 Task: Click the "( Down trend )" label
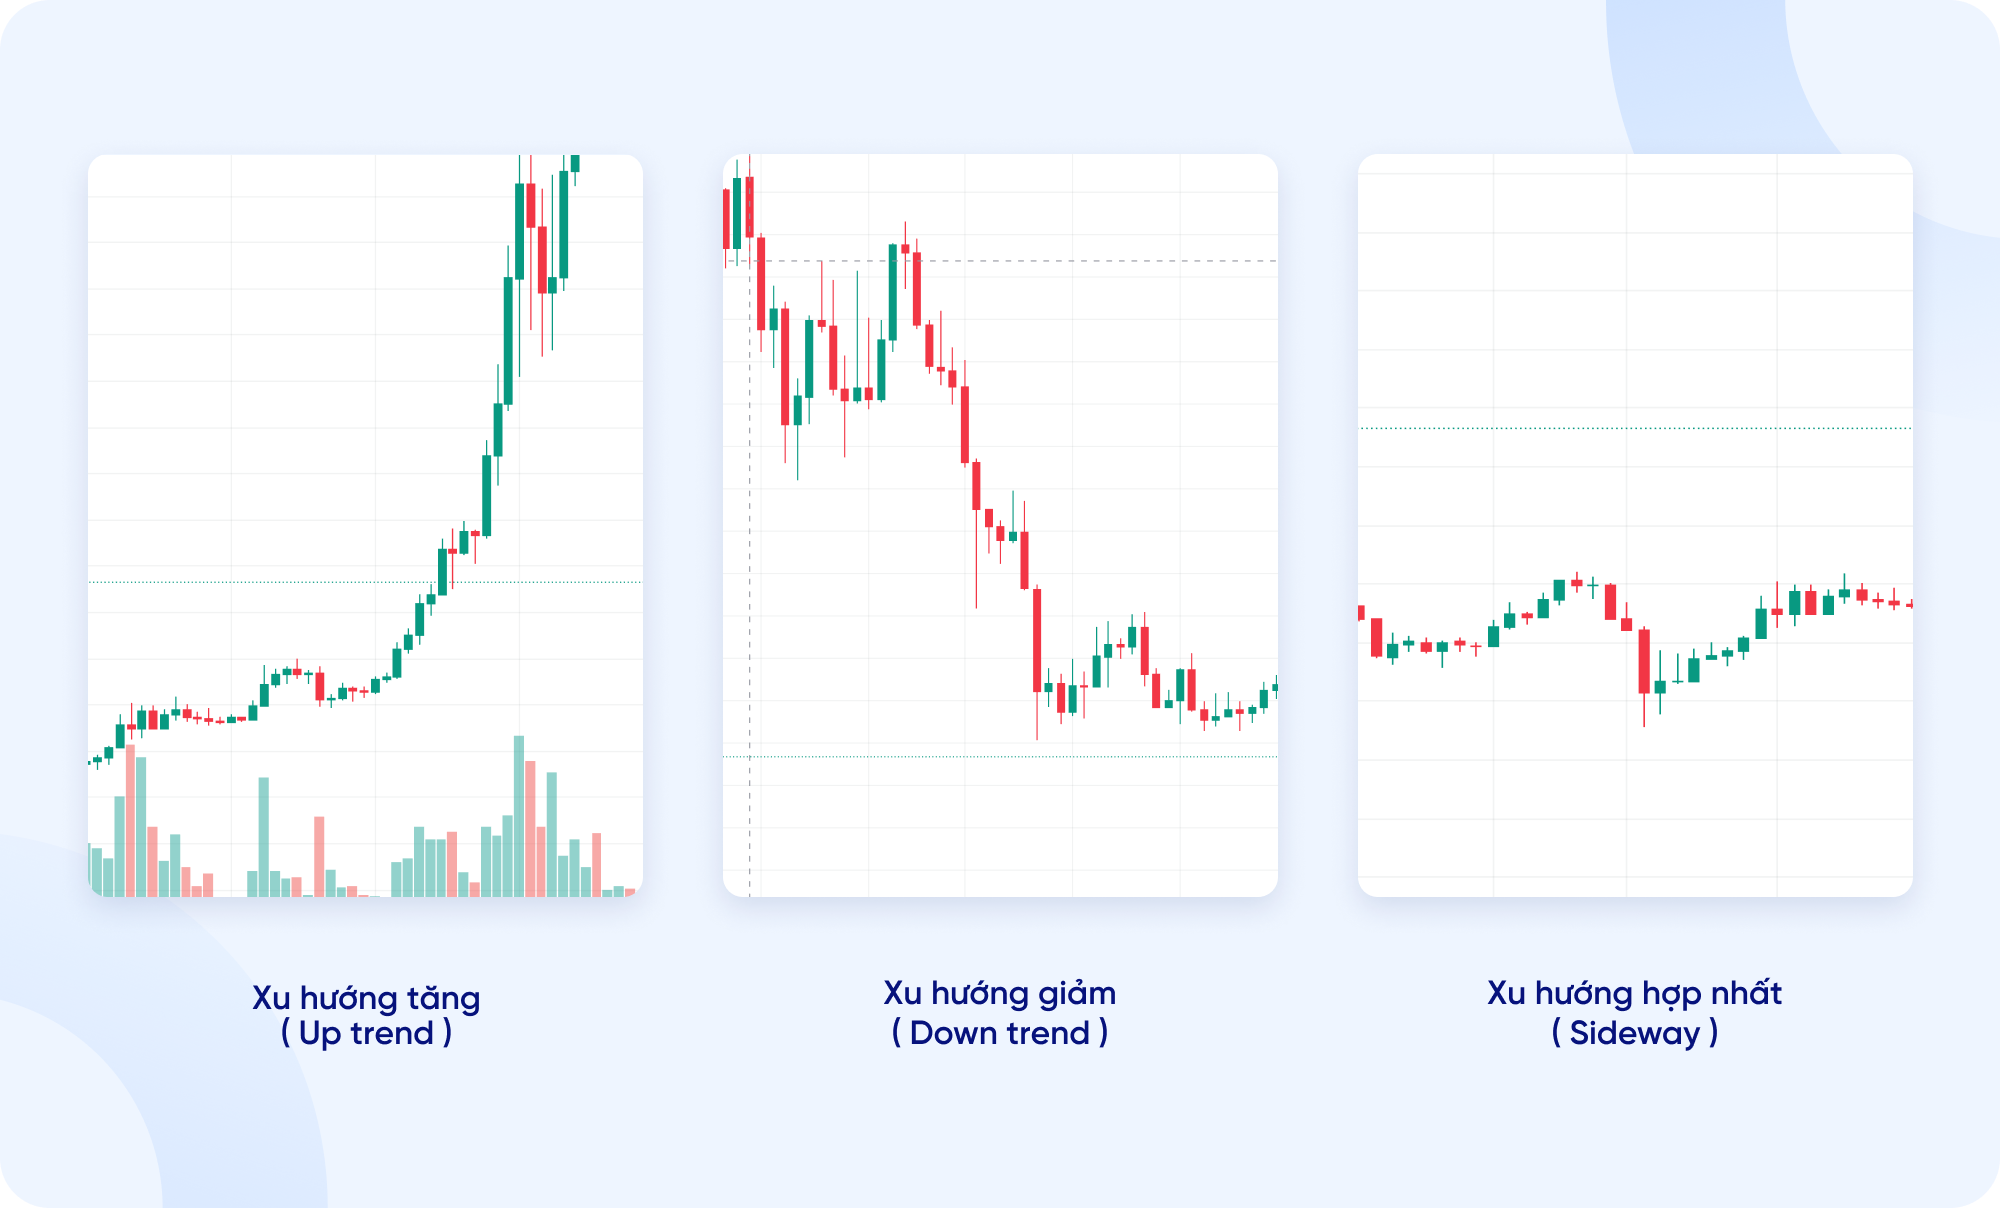coord(999,1033)
